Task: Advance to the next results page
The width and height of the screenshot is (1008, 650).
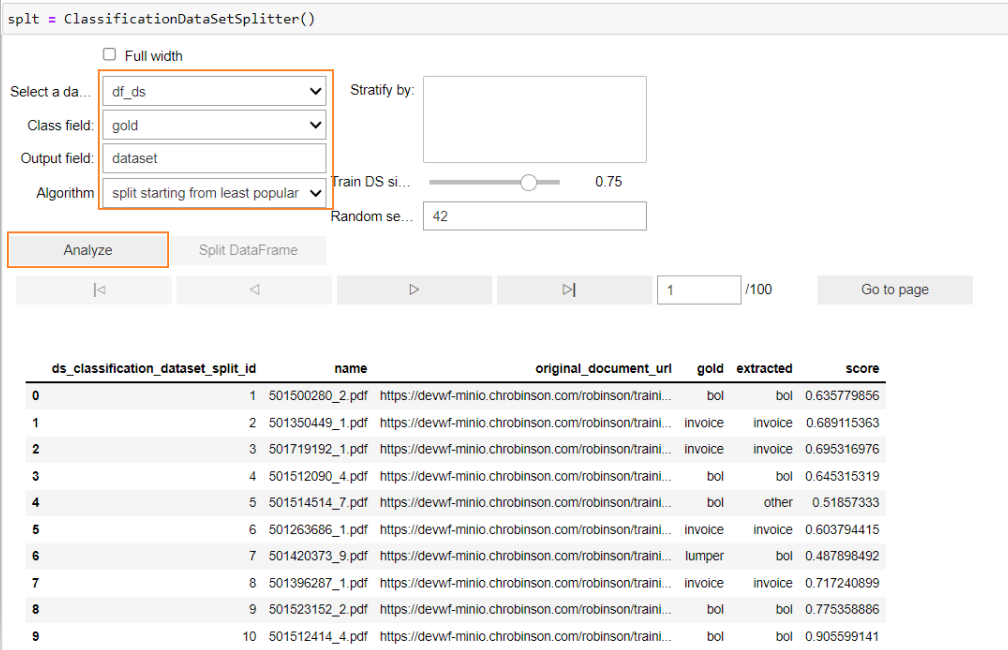Action: click(x=414, y=290)
